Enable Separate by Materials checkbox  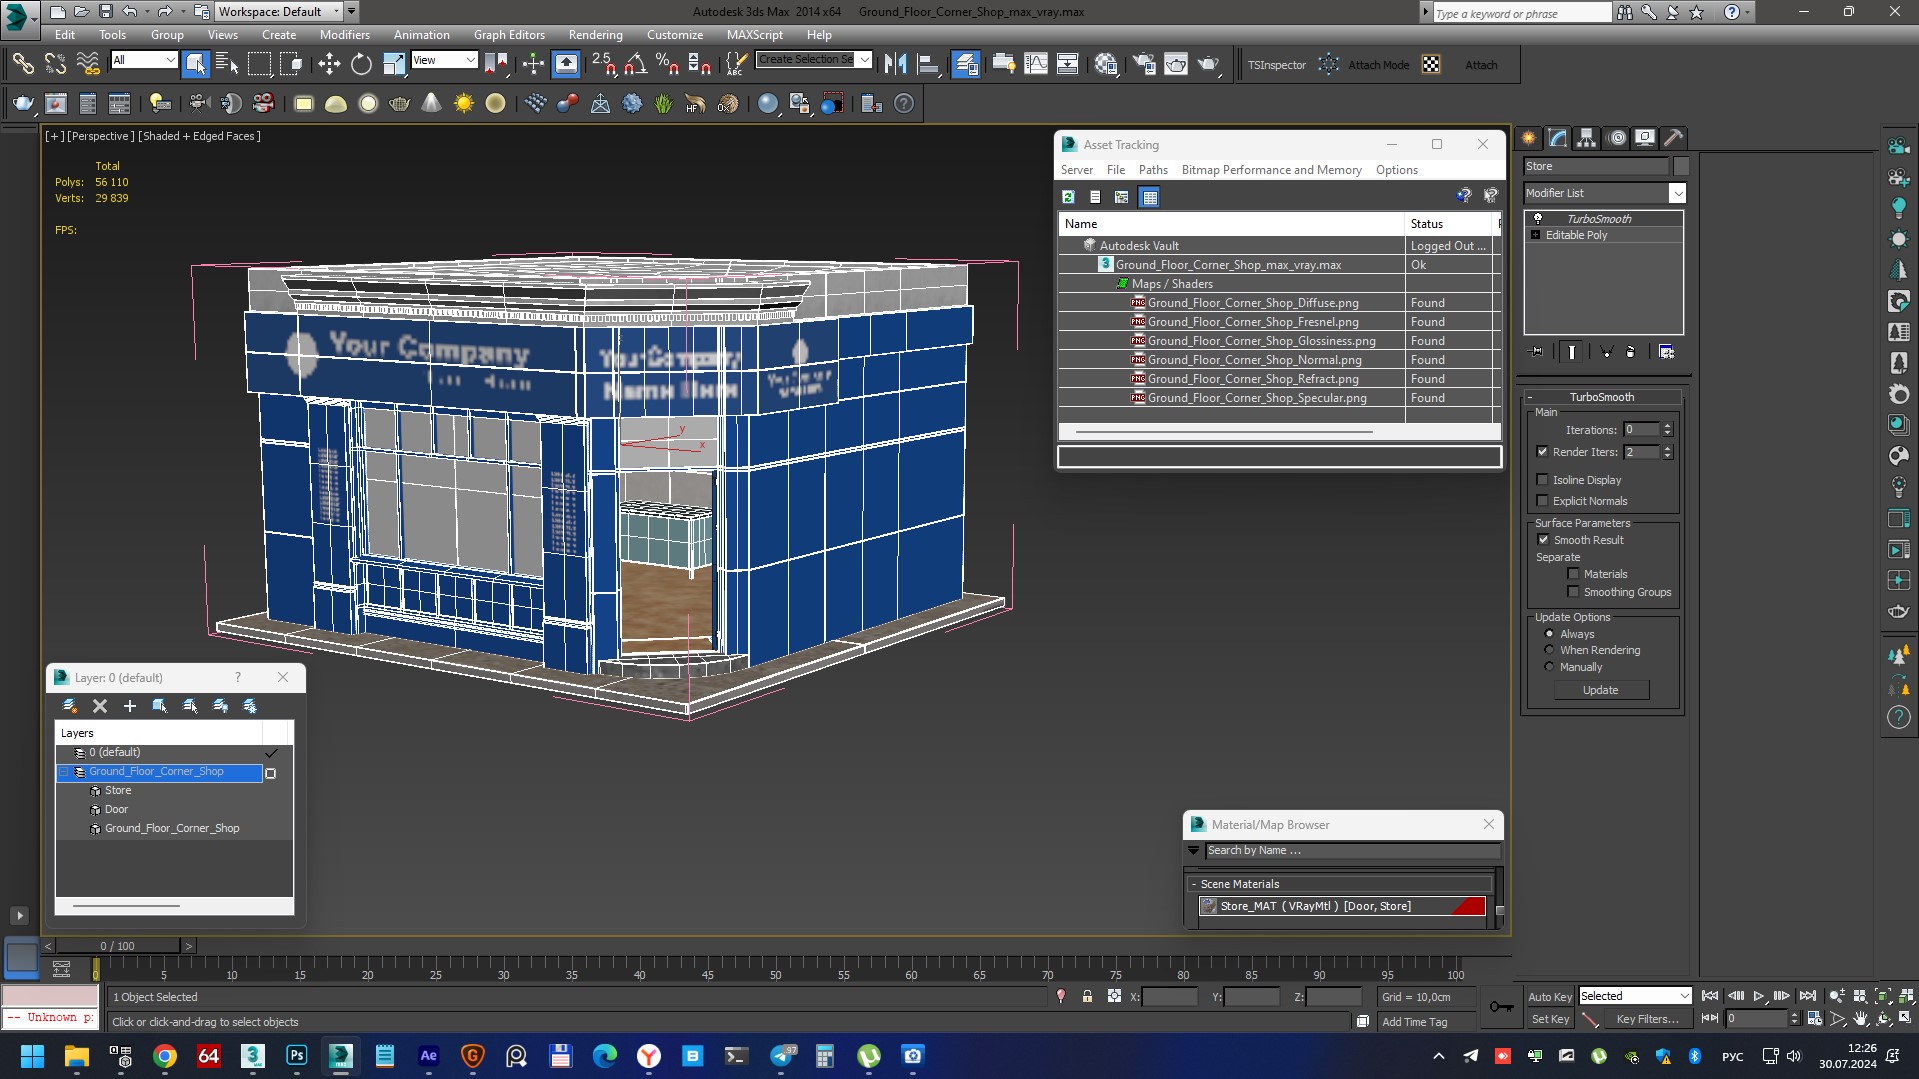1573,574
